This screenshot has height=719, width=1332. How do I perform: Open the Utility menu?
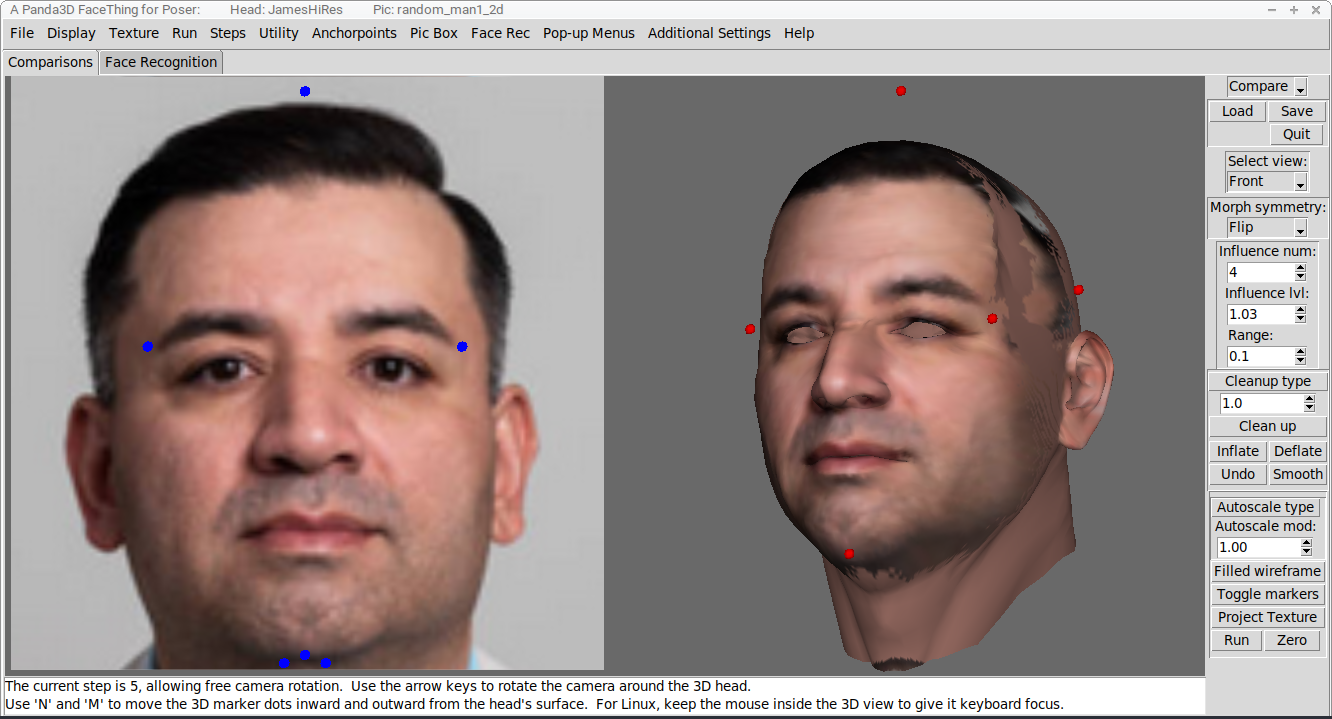[279, 33]
